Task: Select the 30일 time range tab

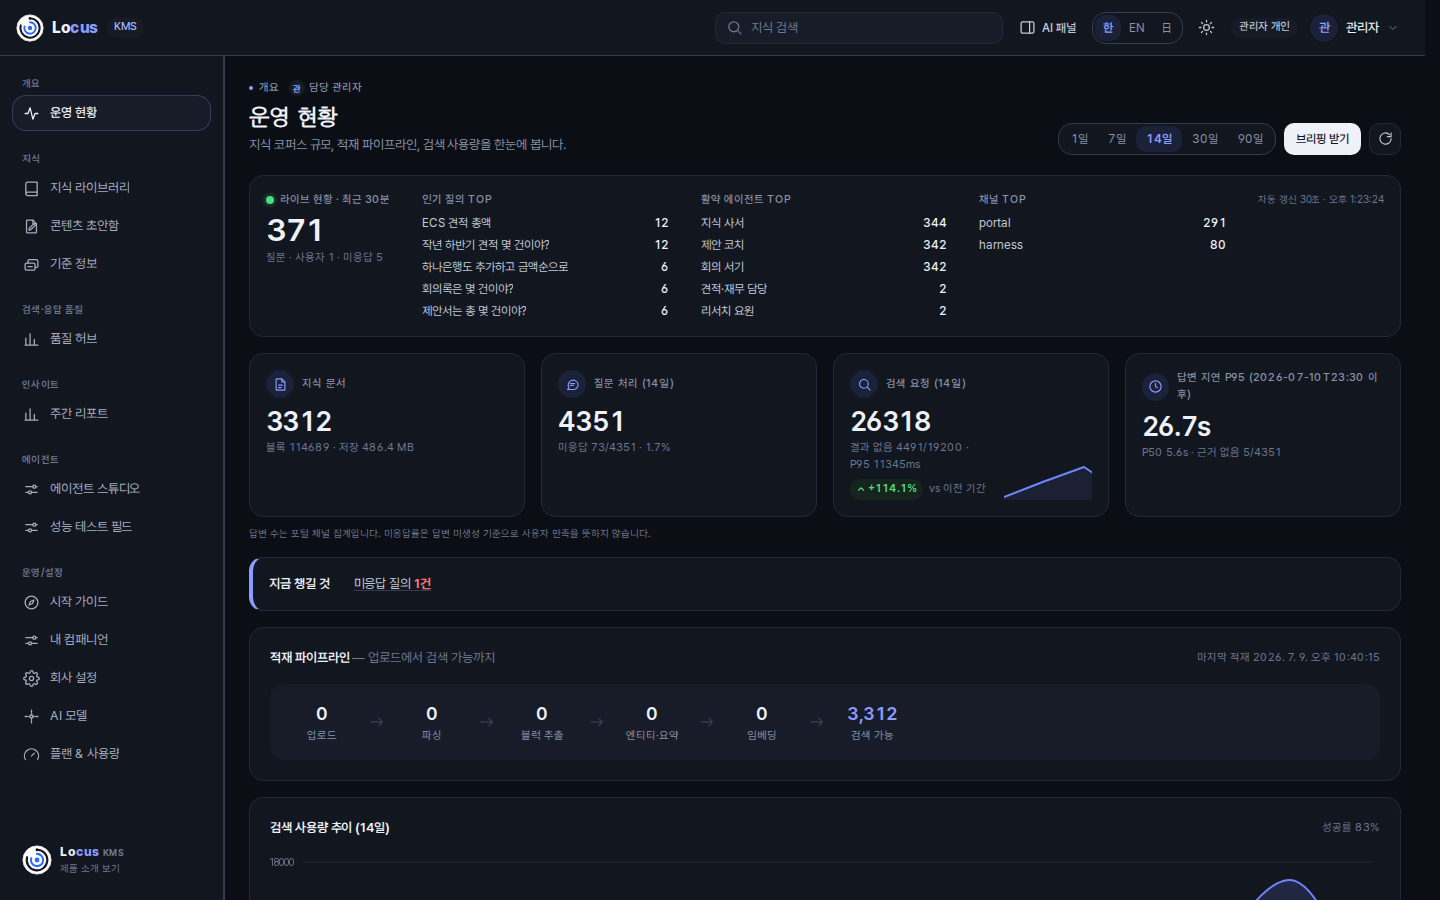Action: (1205, 139)
